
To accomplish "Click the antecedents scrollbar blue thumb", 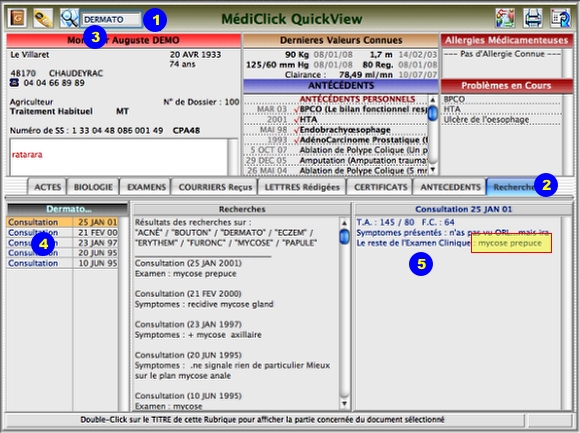I will [432, 113].
